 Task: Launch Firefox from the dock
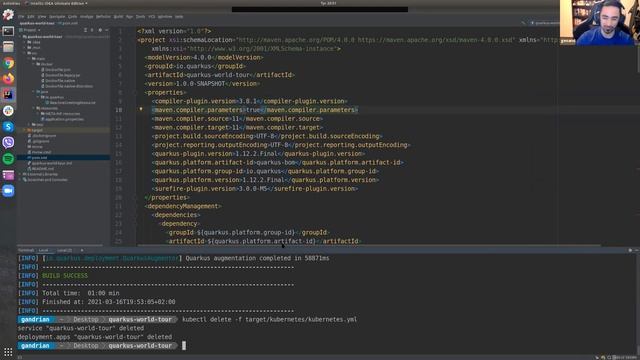click(x=8, y=79)
